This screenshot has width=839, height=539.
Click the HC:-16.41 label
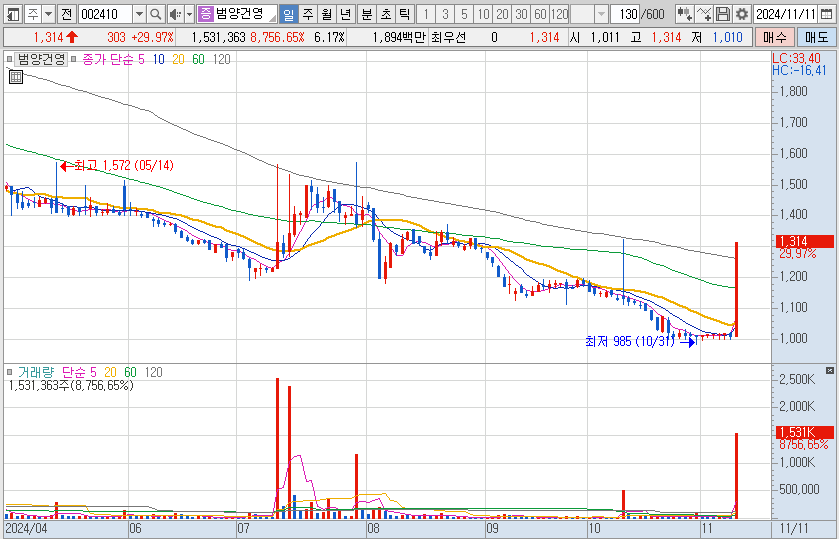tap(799, 70)
